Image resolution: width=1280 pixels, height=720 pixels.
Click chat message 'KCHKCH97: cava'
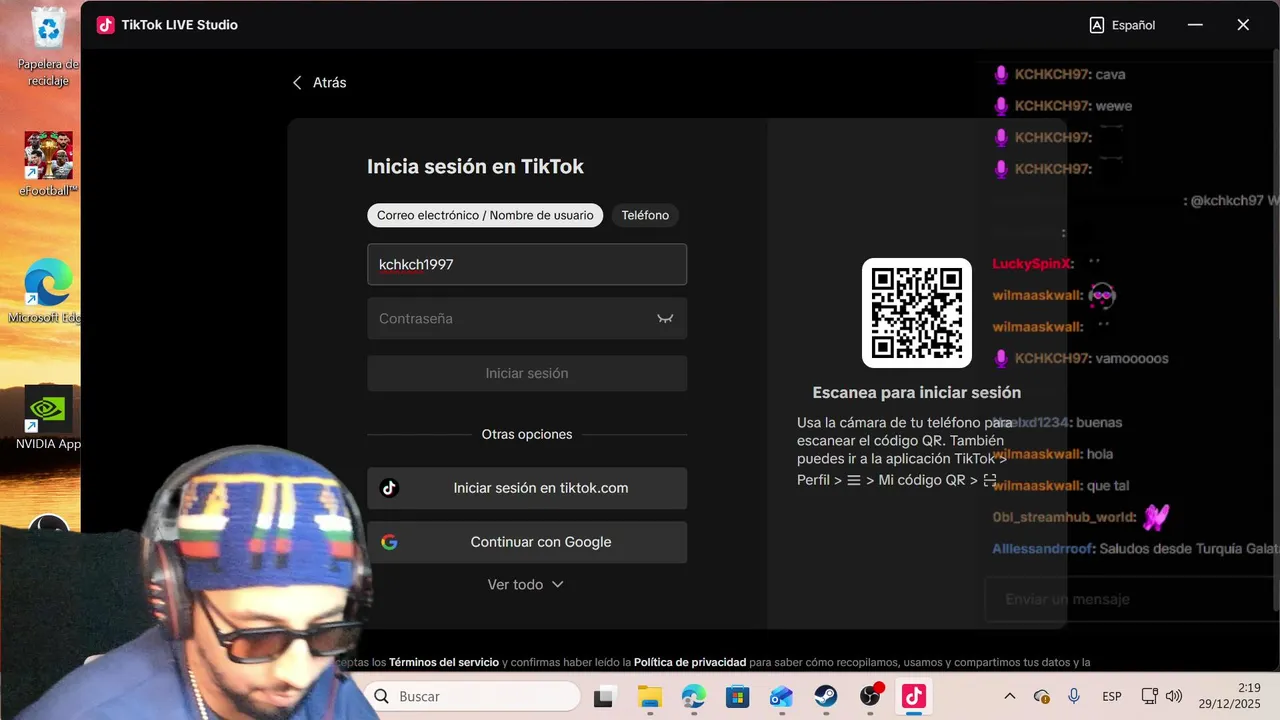coord(1059,74)
